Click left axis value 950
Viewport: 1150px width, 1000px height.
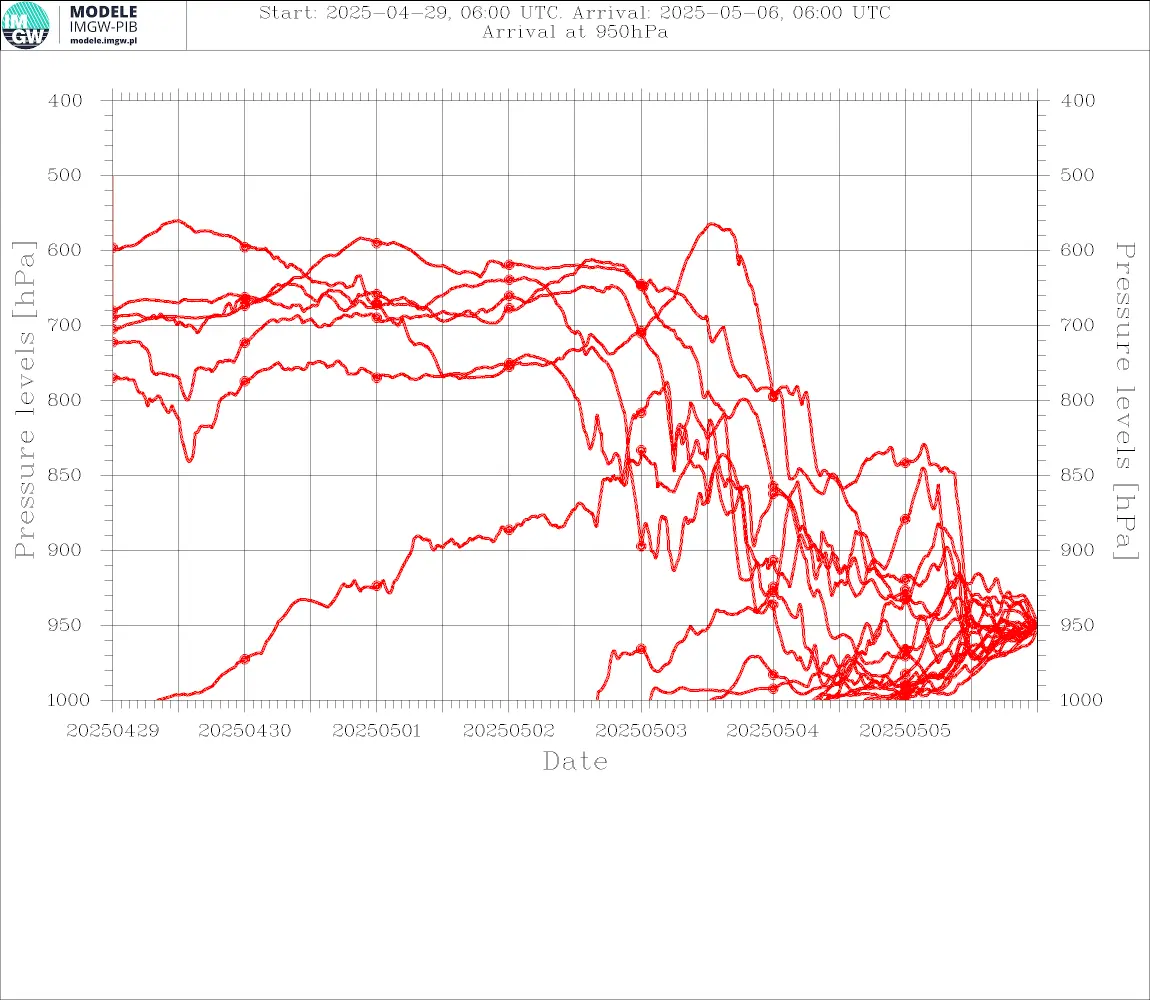point(65,625)
